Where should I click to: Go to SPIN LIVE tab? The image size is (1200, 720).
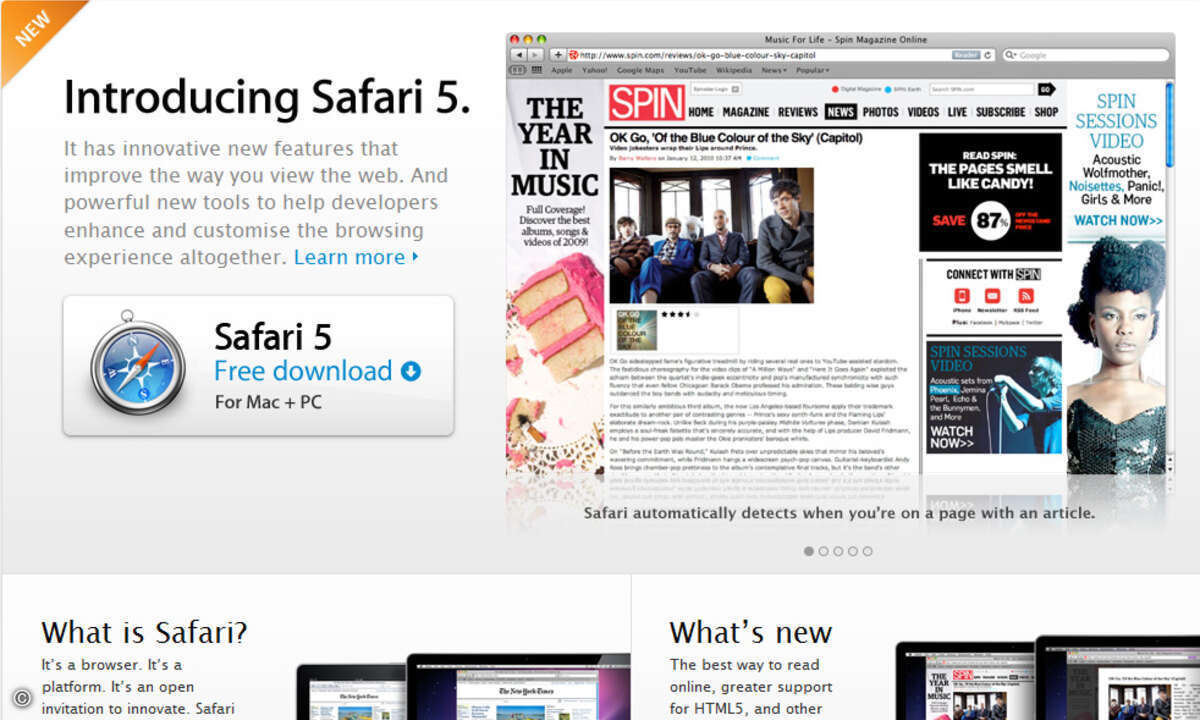click(957, 112)
